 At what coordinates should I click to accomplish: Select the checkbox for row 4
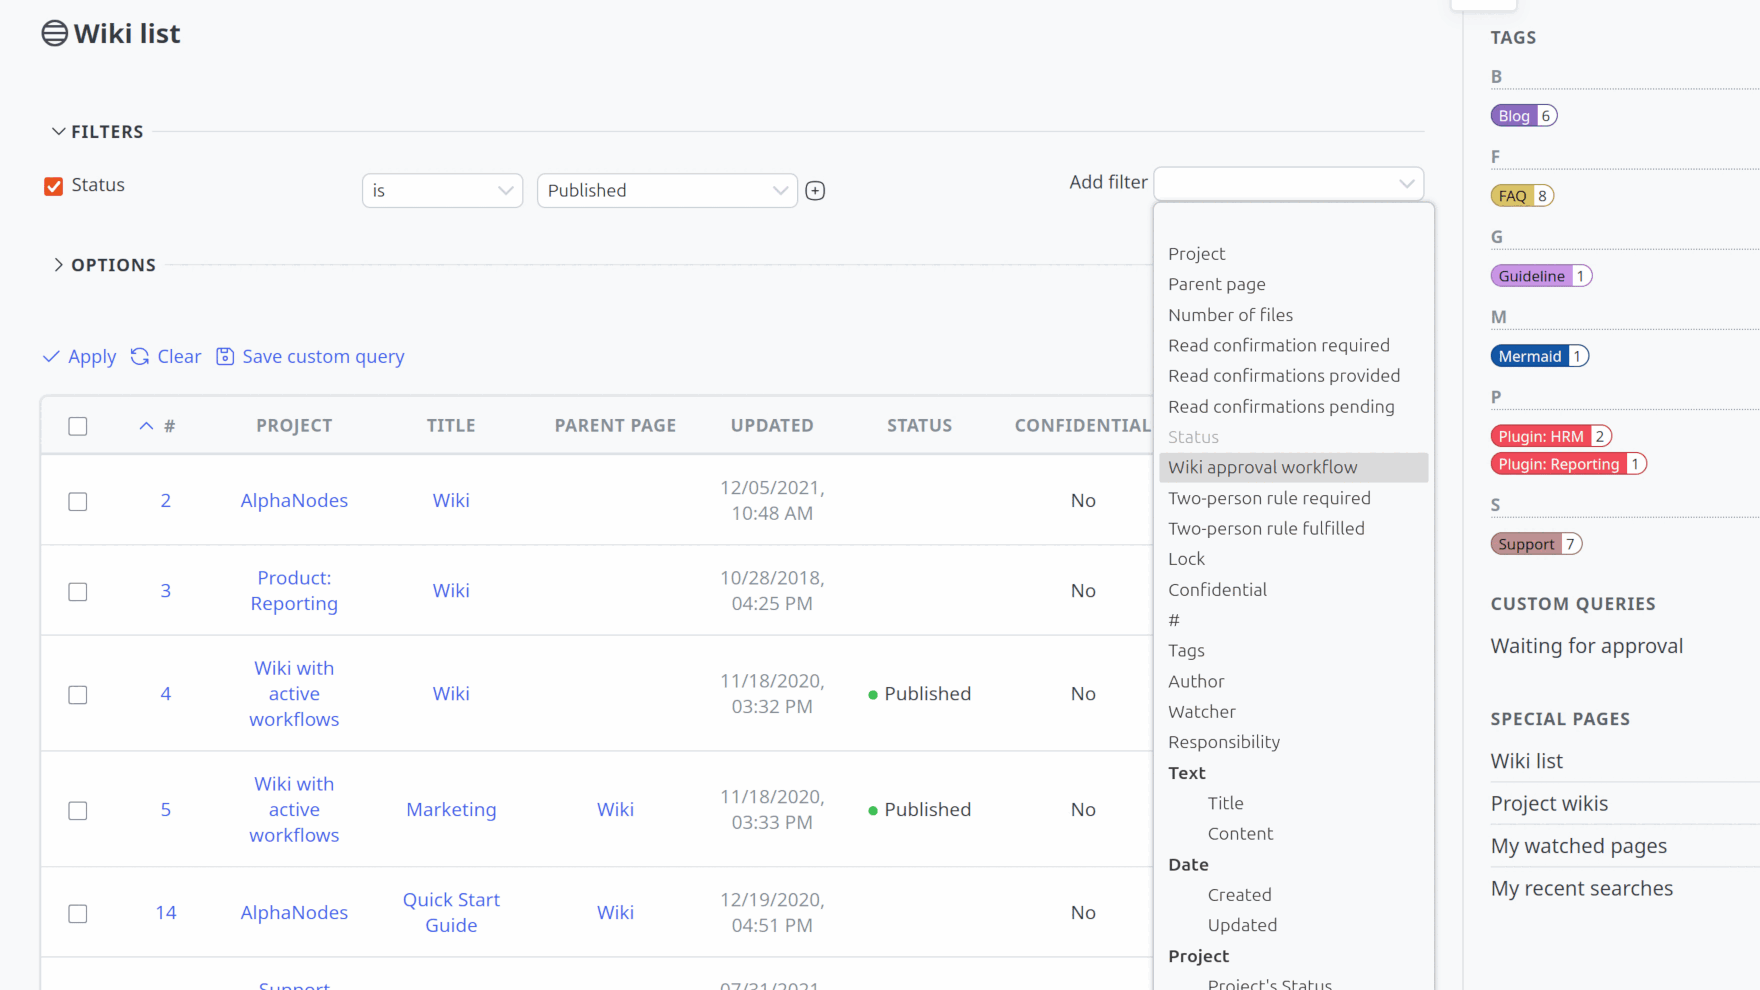(78, 694)
